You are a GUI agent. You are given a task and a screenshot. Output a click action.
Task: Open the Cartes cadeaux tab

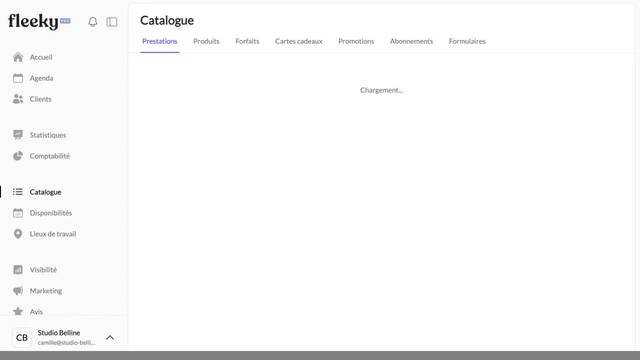point(298,41)
